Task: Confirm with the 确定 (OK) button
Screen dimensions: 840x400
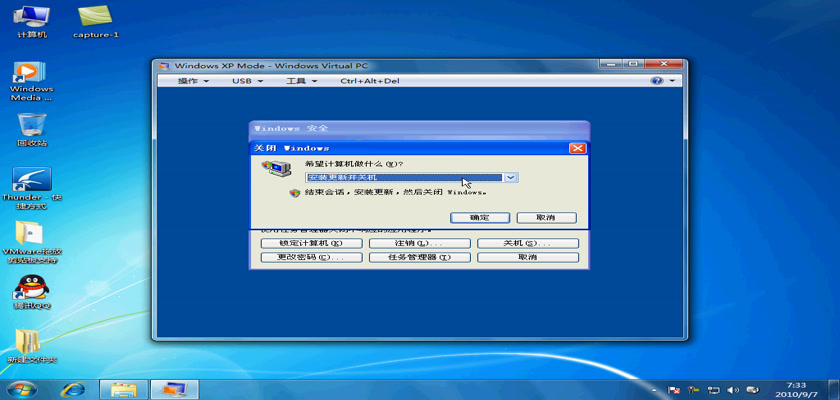Action: tap(479, 217)
